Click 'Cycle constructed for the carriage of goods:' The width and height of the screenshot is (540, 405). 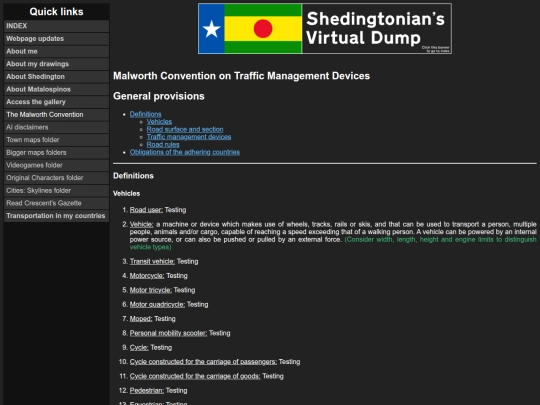coord(195,376)
